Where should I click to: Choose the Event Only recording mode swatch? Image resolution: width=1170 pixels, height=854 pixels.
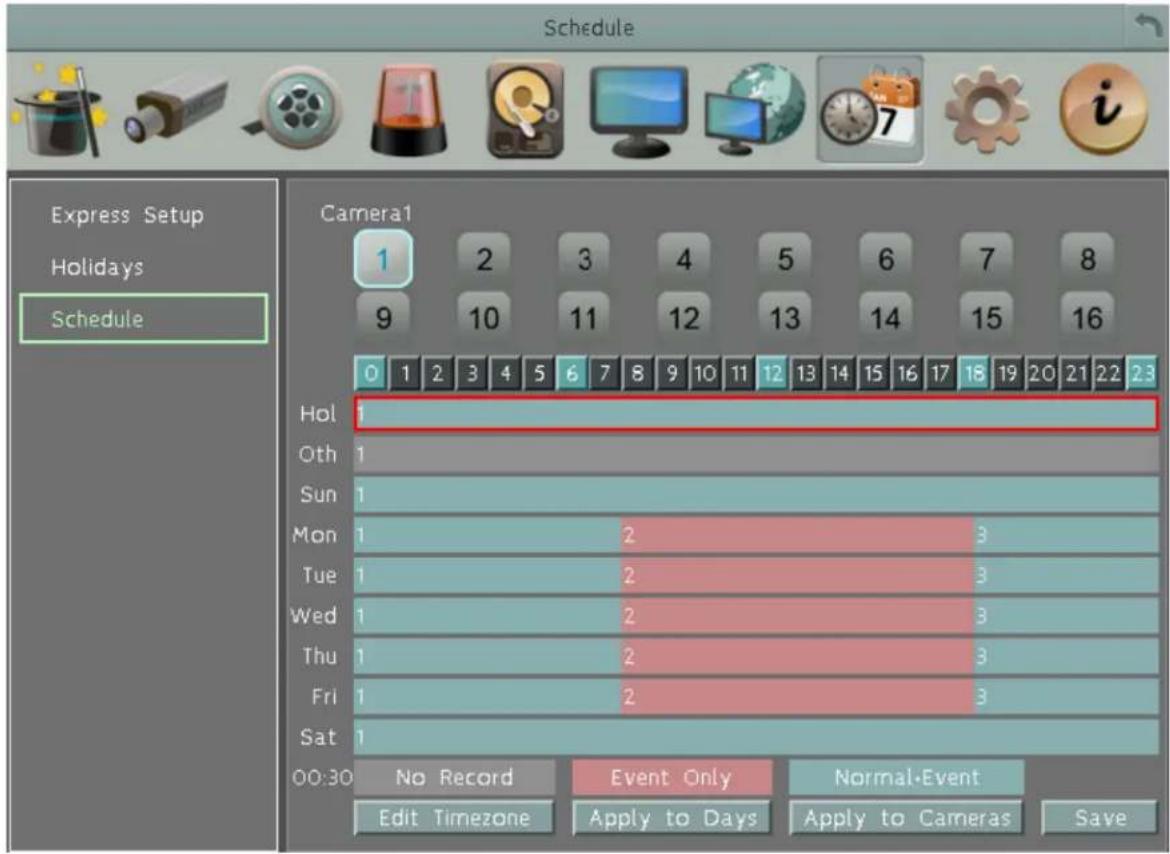(672, 777)
